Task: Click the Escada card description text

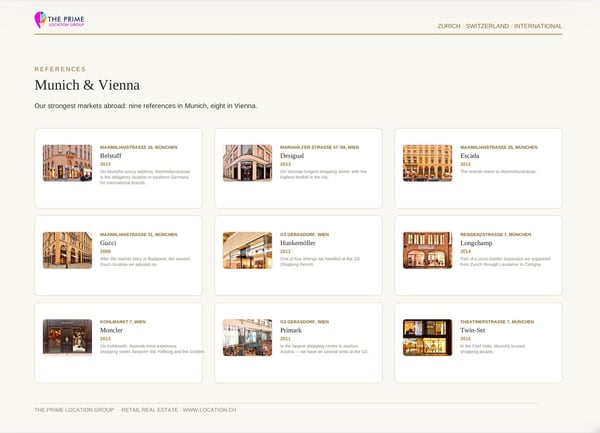Action: pos(498,172)
